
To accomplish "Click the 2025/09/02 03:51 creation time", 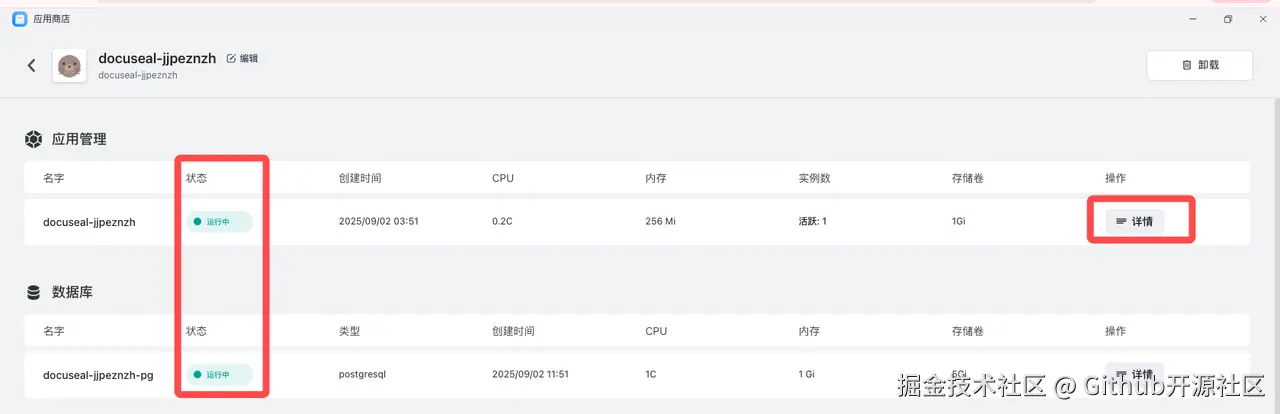I will coord(378,222).
